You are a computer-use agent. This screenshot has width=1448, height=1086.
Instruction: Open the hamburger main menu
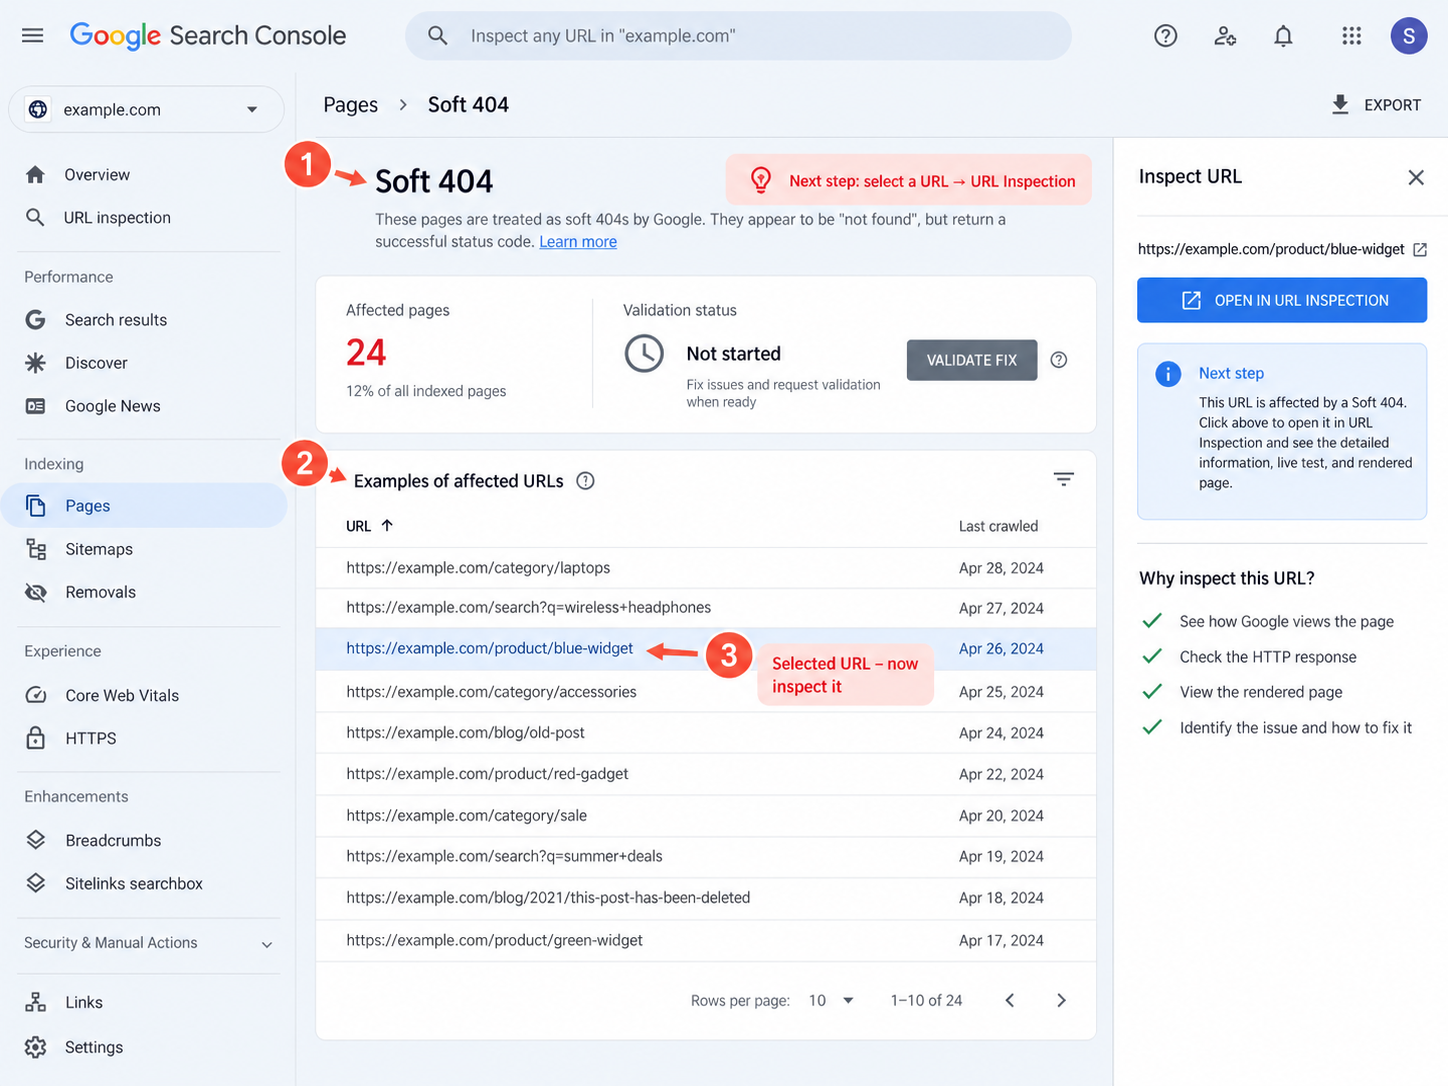tap(33, 36)
